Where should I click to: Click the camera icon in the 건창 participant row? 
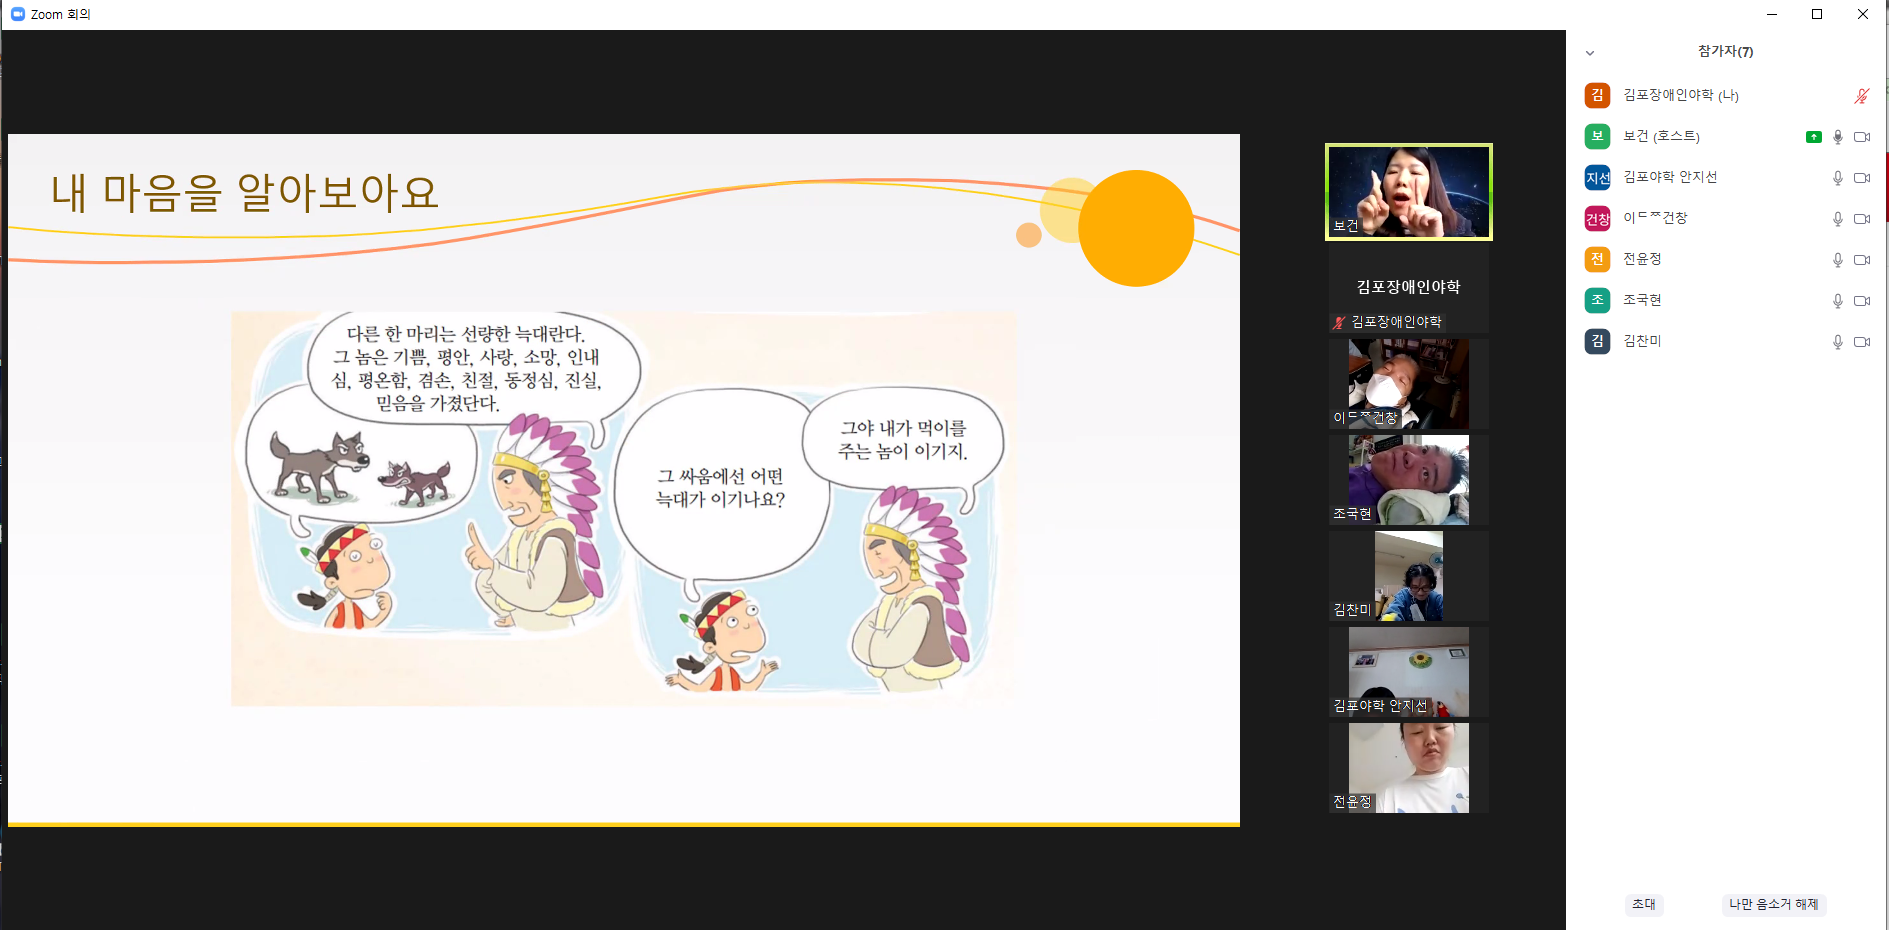pyautogui.click(x=1861, y=219)
